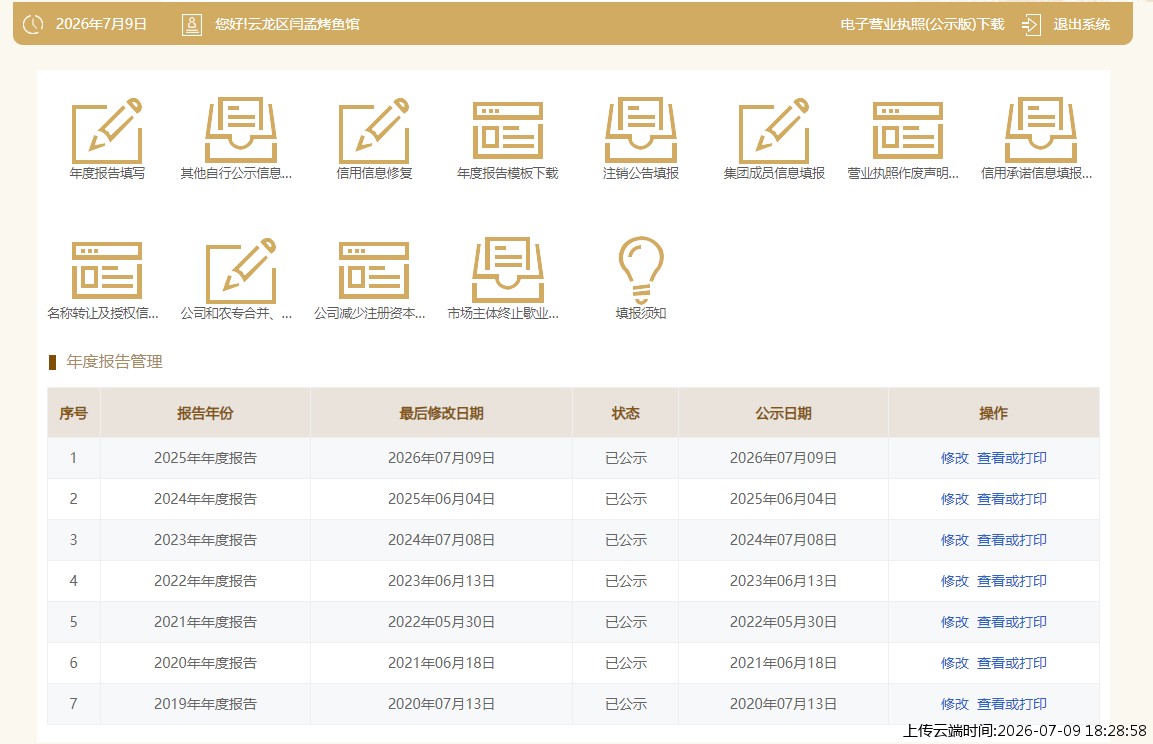Open the 营业执照作废声明 icon
The width and height of the screenshot is (1153, 744).
click(907, 131)
